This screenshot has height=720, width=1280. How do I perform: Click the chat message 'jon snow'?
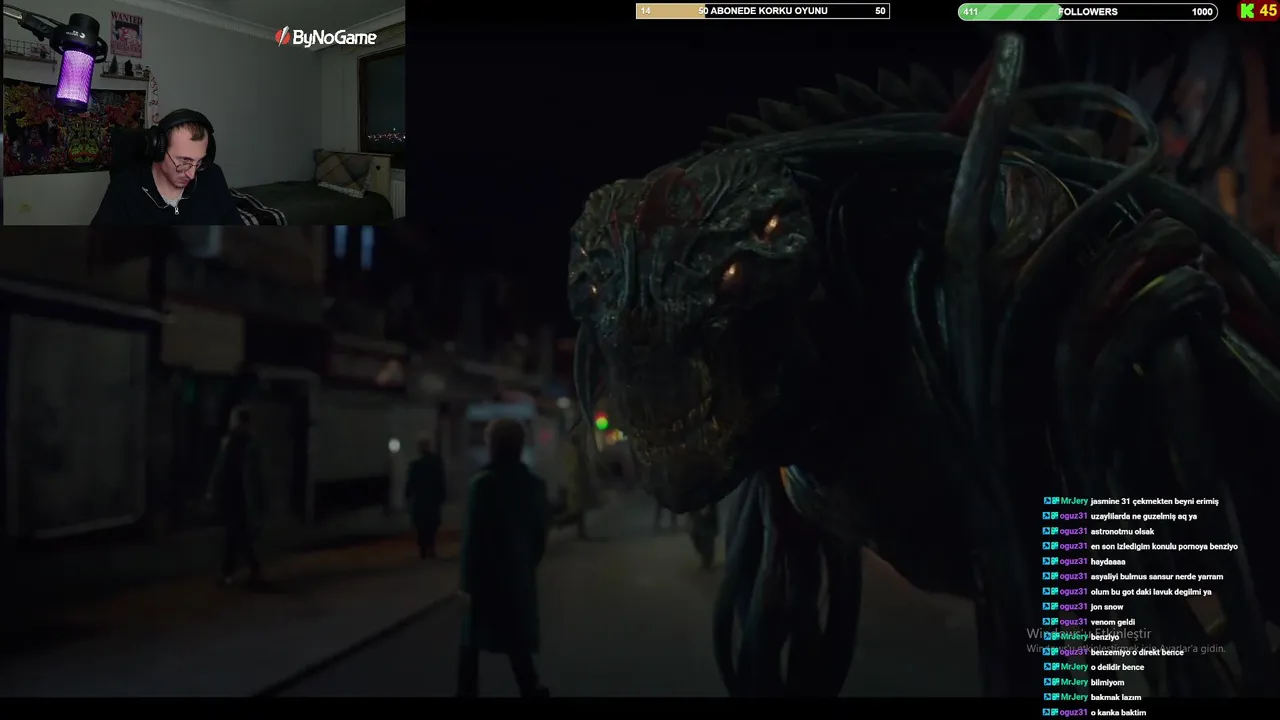click(1107, 607)
